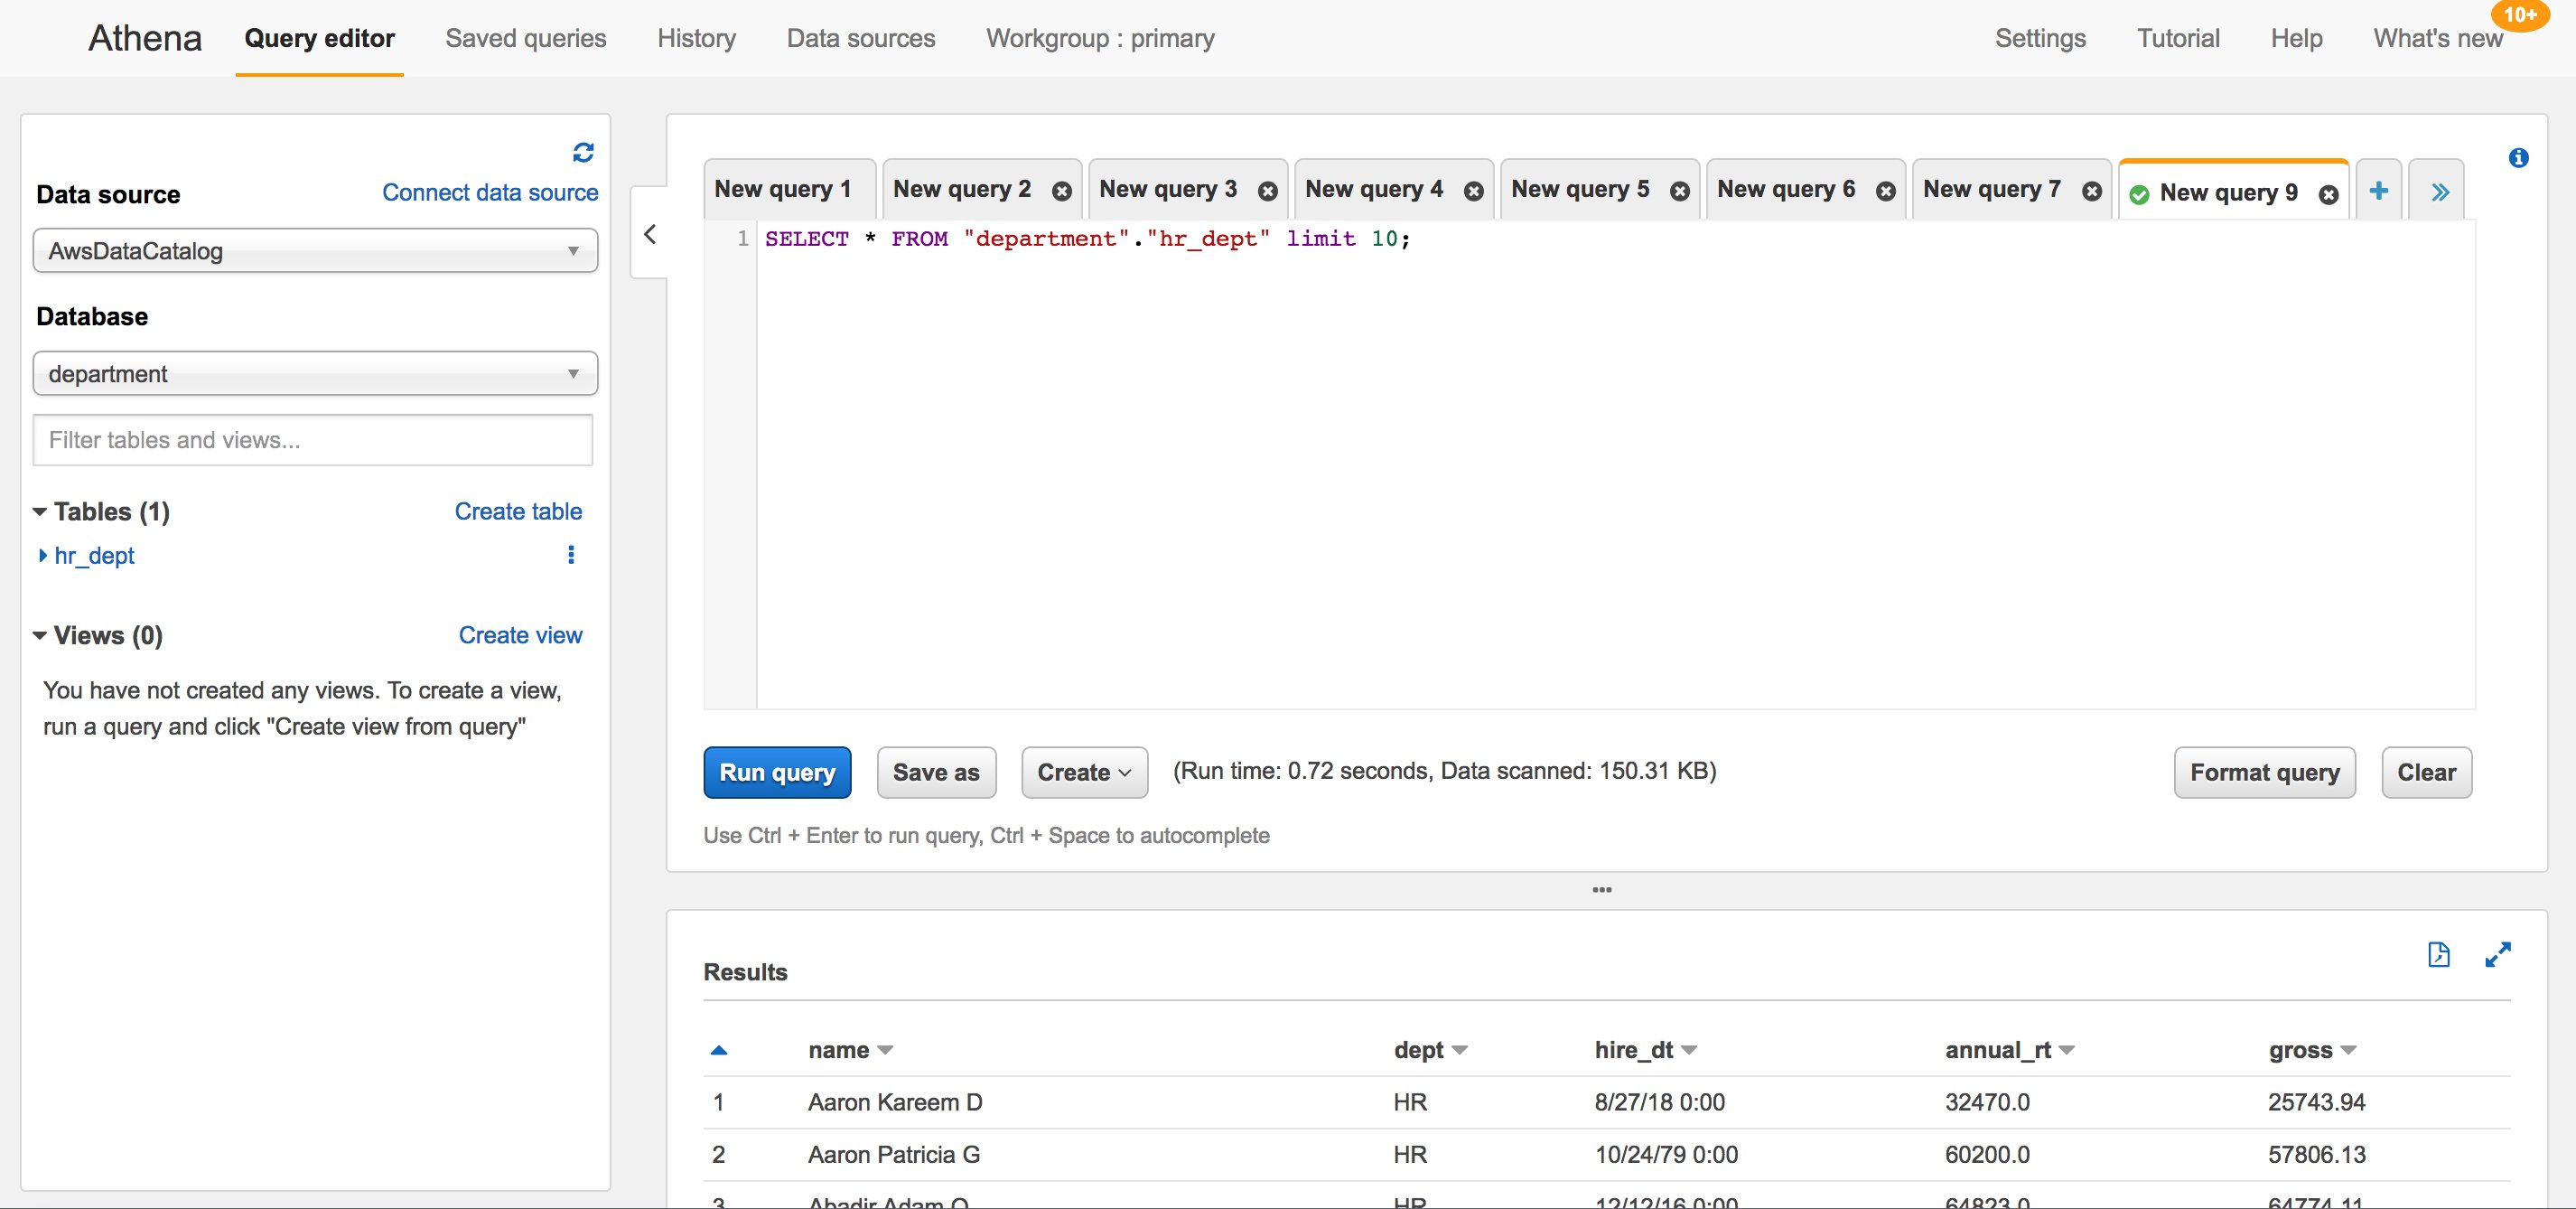The width and height of the screenshot is (2576, 1209).
Task: Click the success checkmark on New query 9
Action: coord(2139,192)
